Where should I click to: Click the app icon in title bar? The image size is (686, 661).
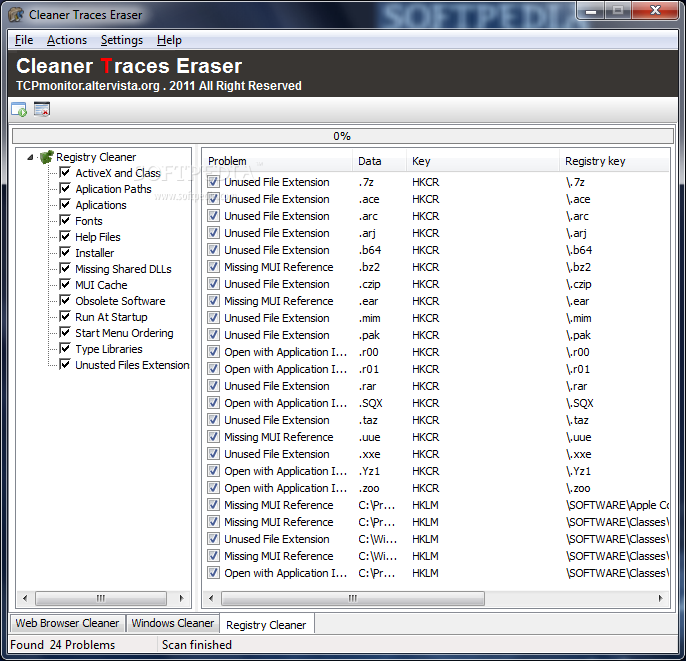pos(16,14)
